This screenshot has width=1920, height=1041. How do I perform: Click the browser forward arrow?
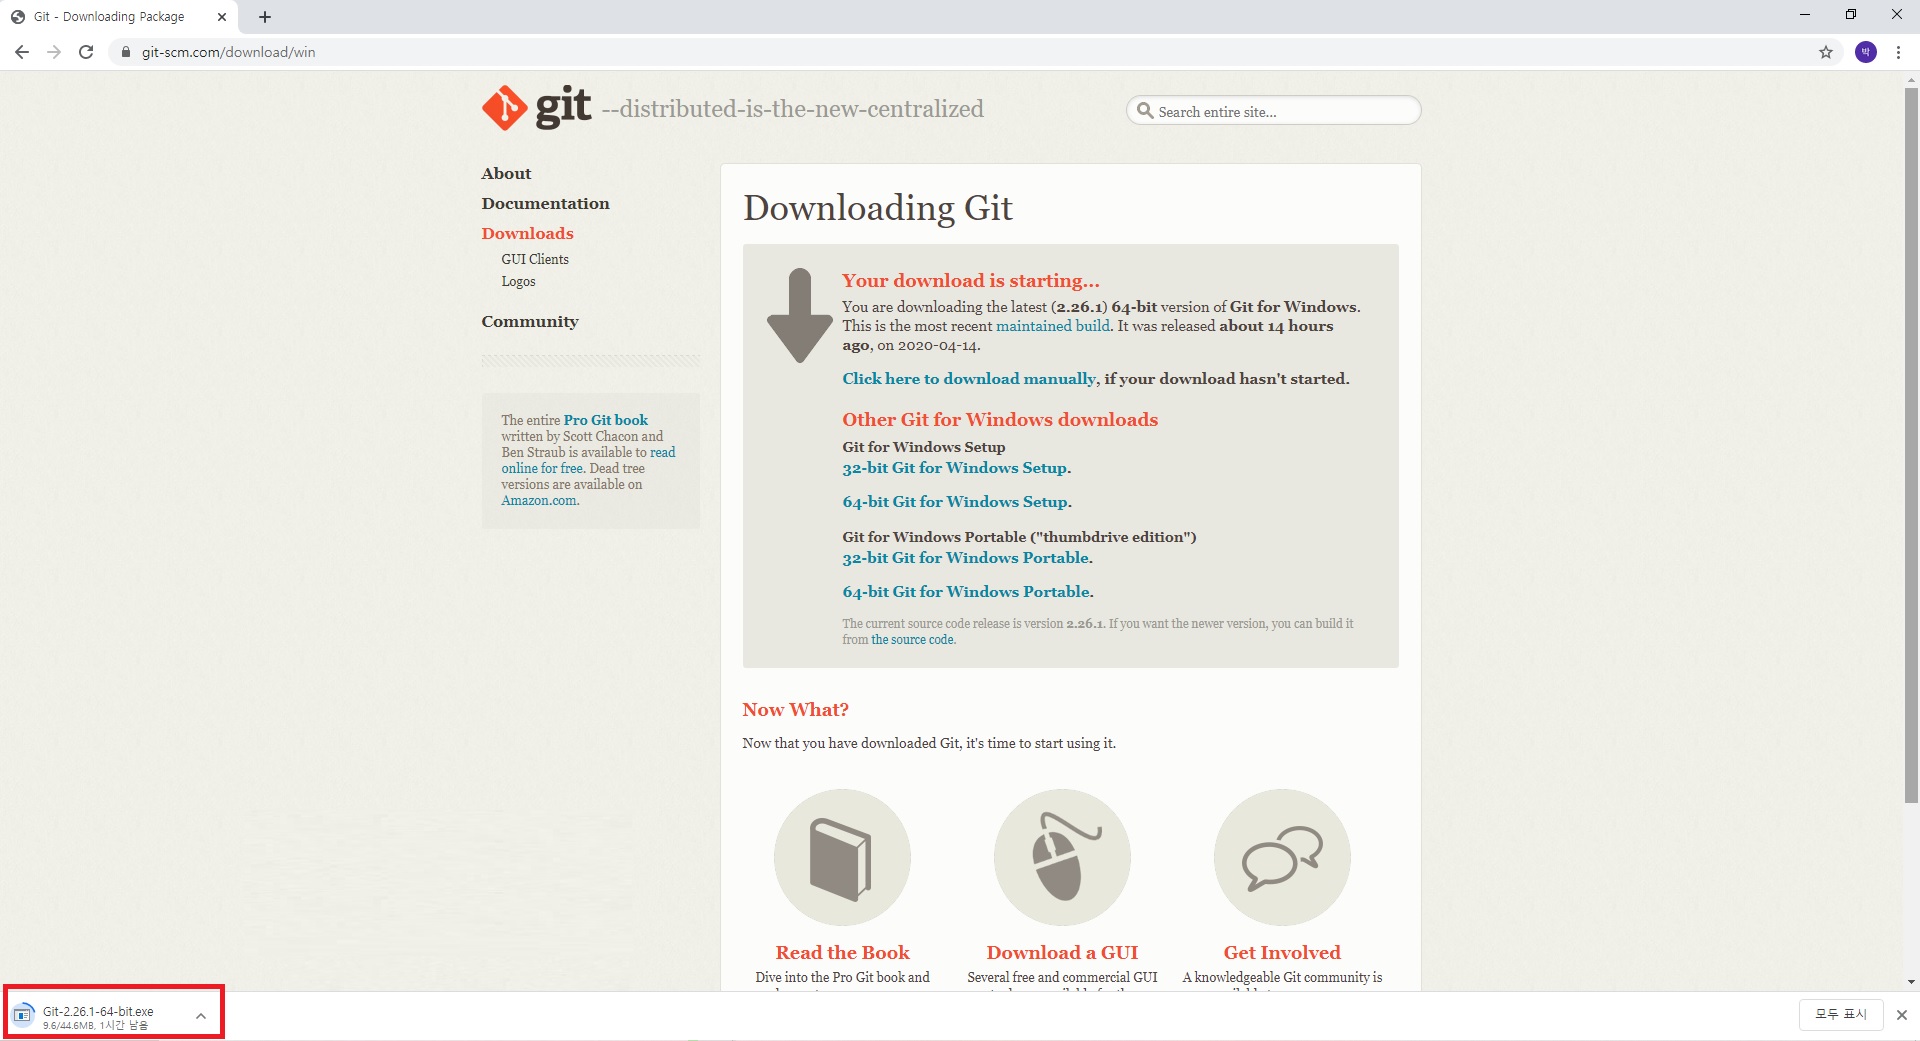point(54,52)
